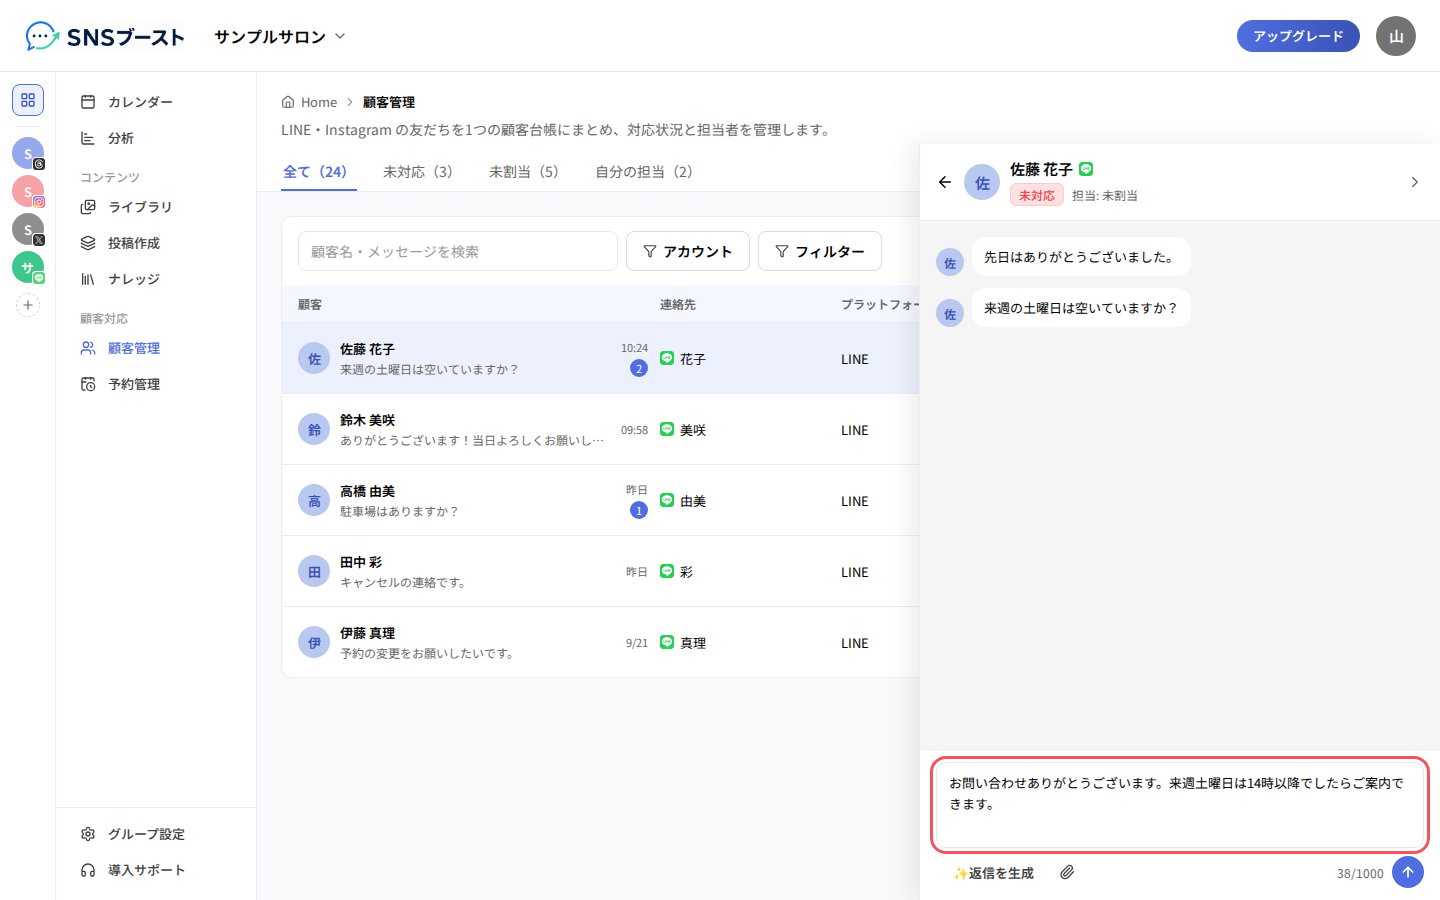Click the 未対応 status badge in chat header

click(x=1037, y=196)
